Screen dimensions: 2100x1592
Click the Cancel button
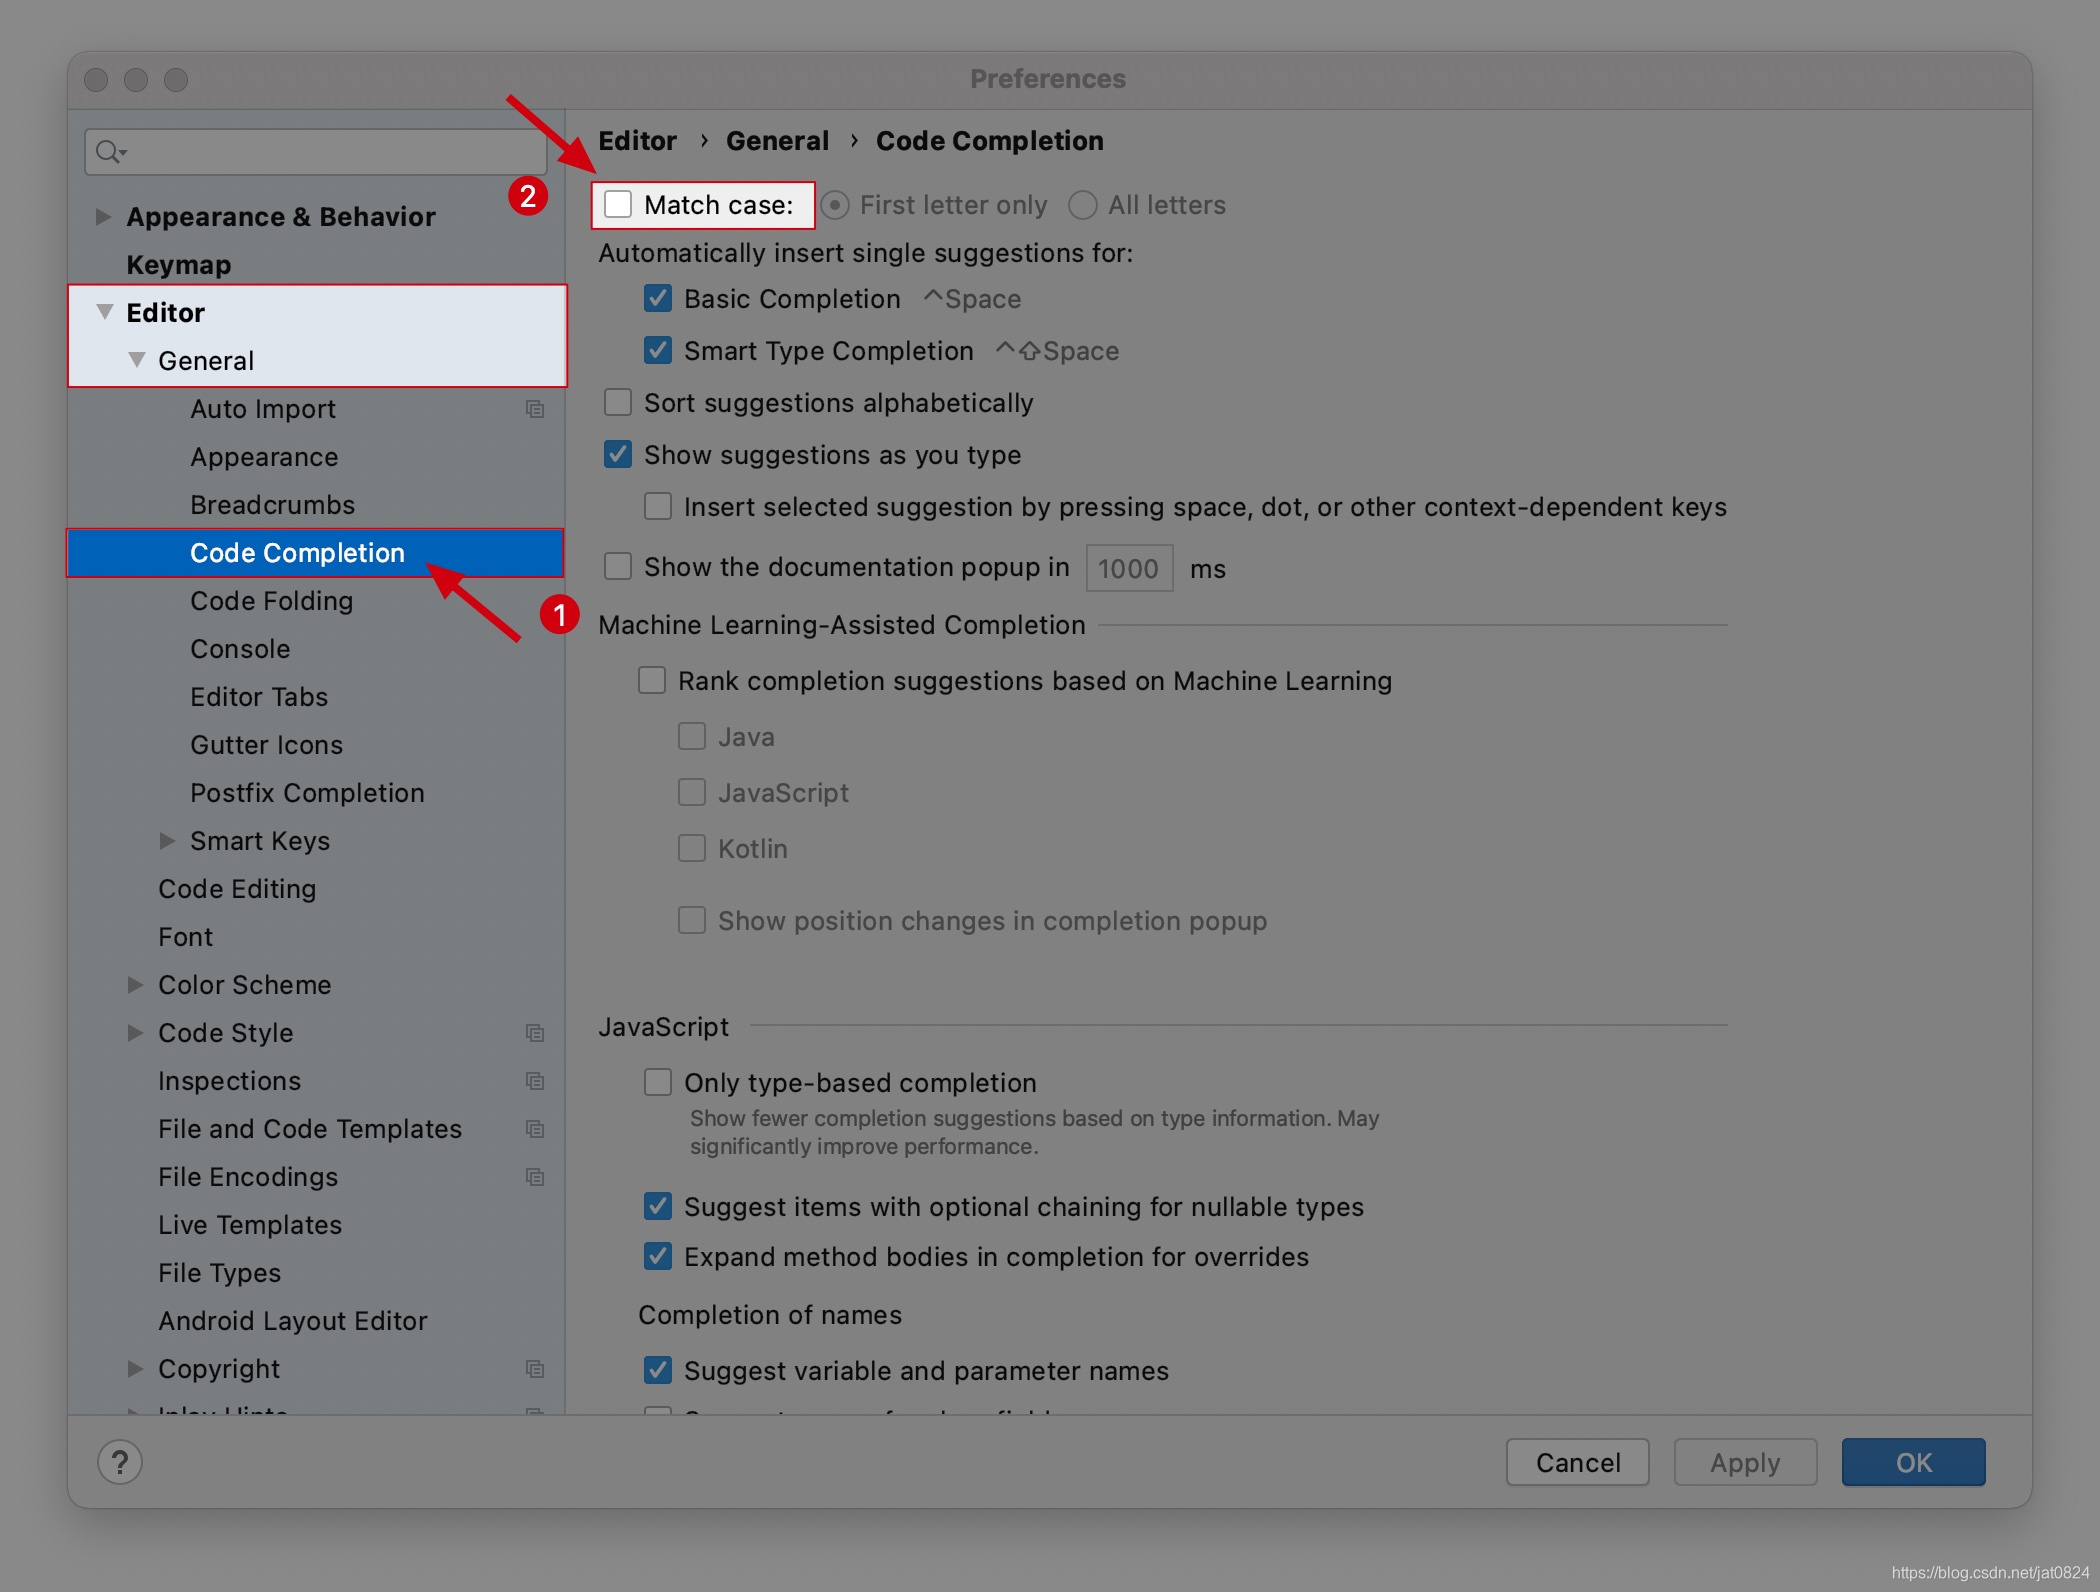pyautogui.click(x=1578, y=1462)
